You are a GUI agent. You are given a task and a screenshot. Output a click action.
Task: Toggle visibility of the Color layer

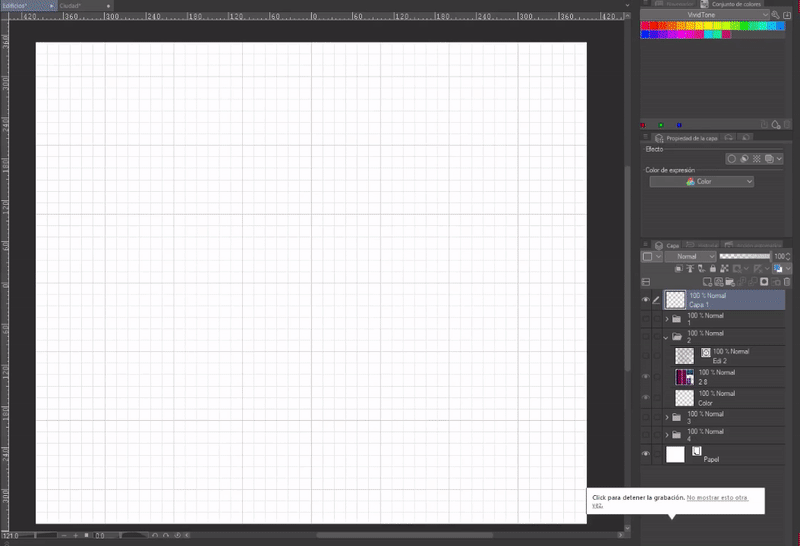coord(645,398)
